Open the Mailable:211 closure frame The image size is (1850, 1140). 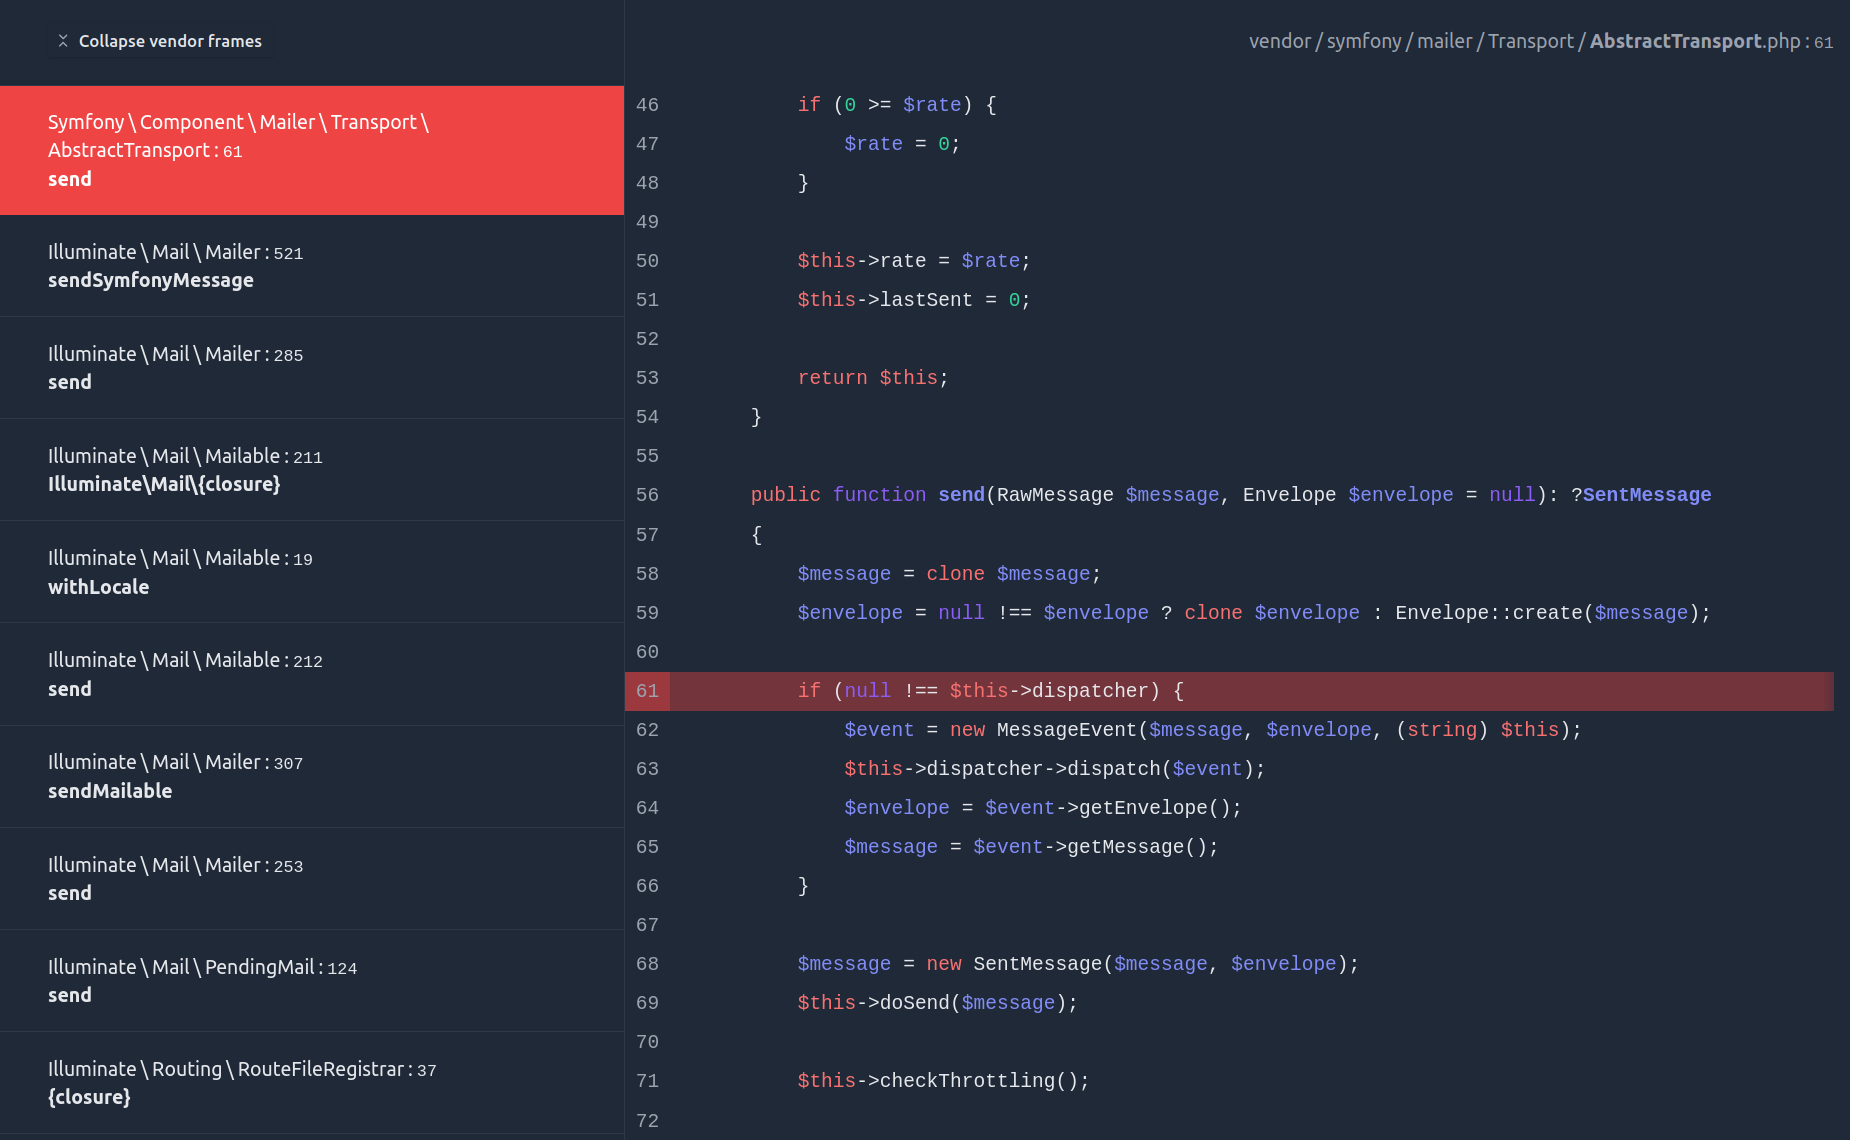click(312, 470)
